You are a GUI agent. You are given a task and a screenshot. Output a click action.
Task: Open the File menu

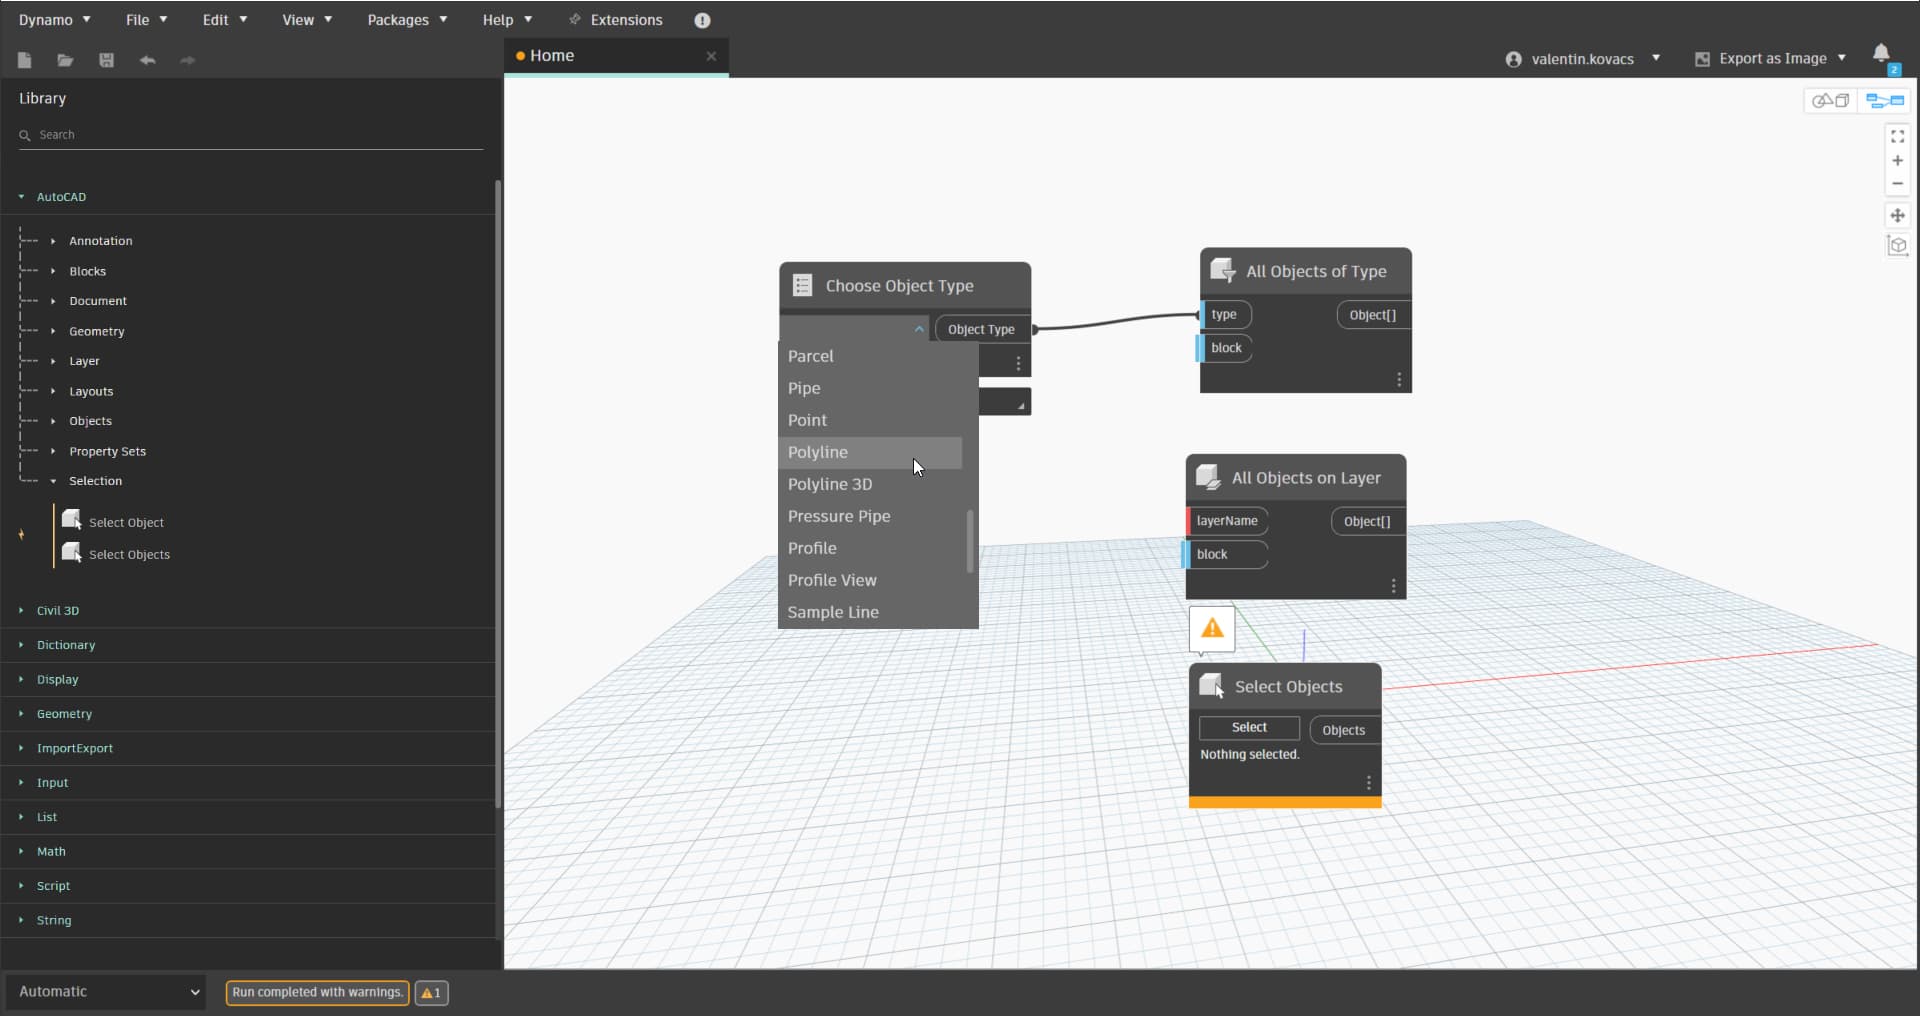[146, 20]
